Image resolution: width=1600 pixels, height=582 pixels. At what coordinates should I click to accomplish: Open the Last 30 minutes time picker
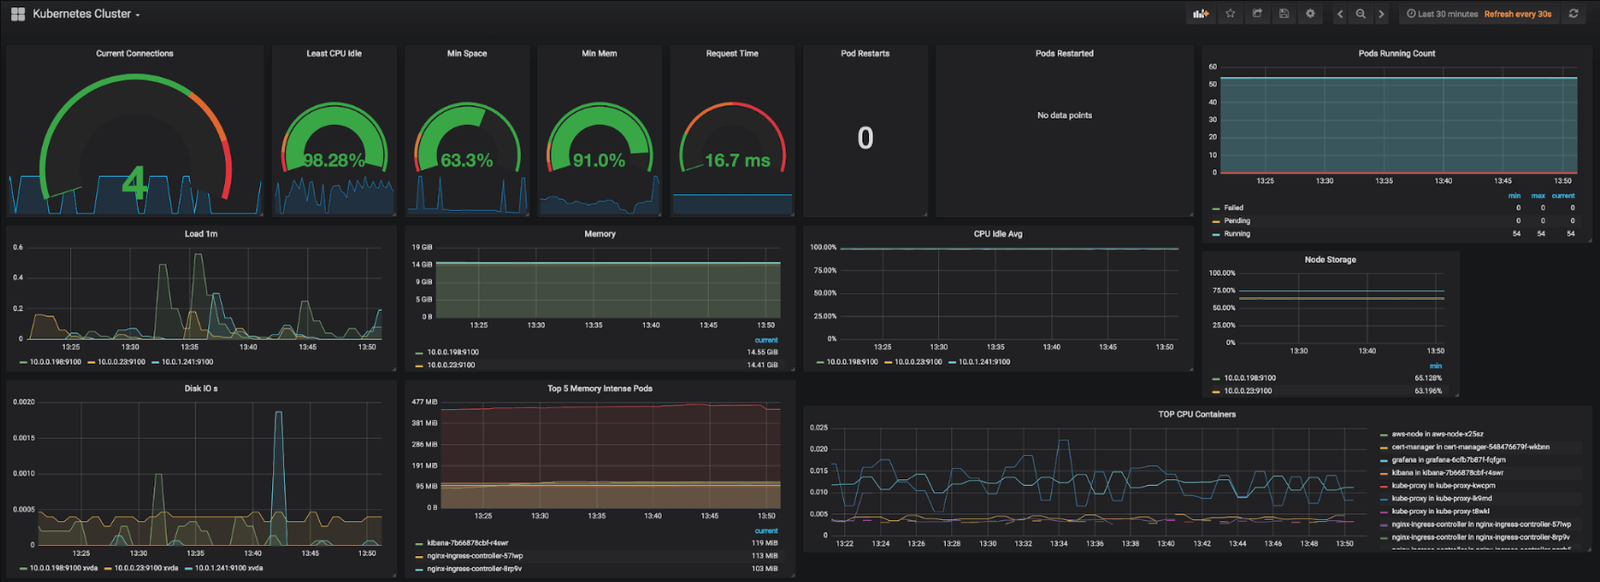tap(1442, 14)
